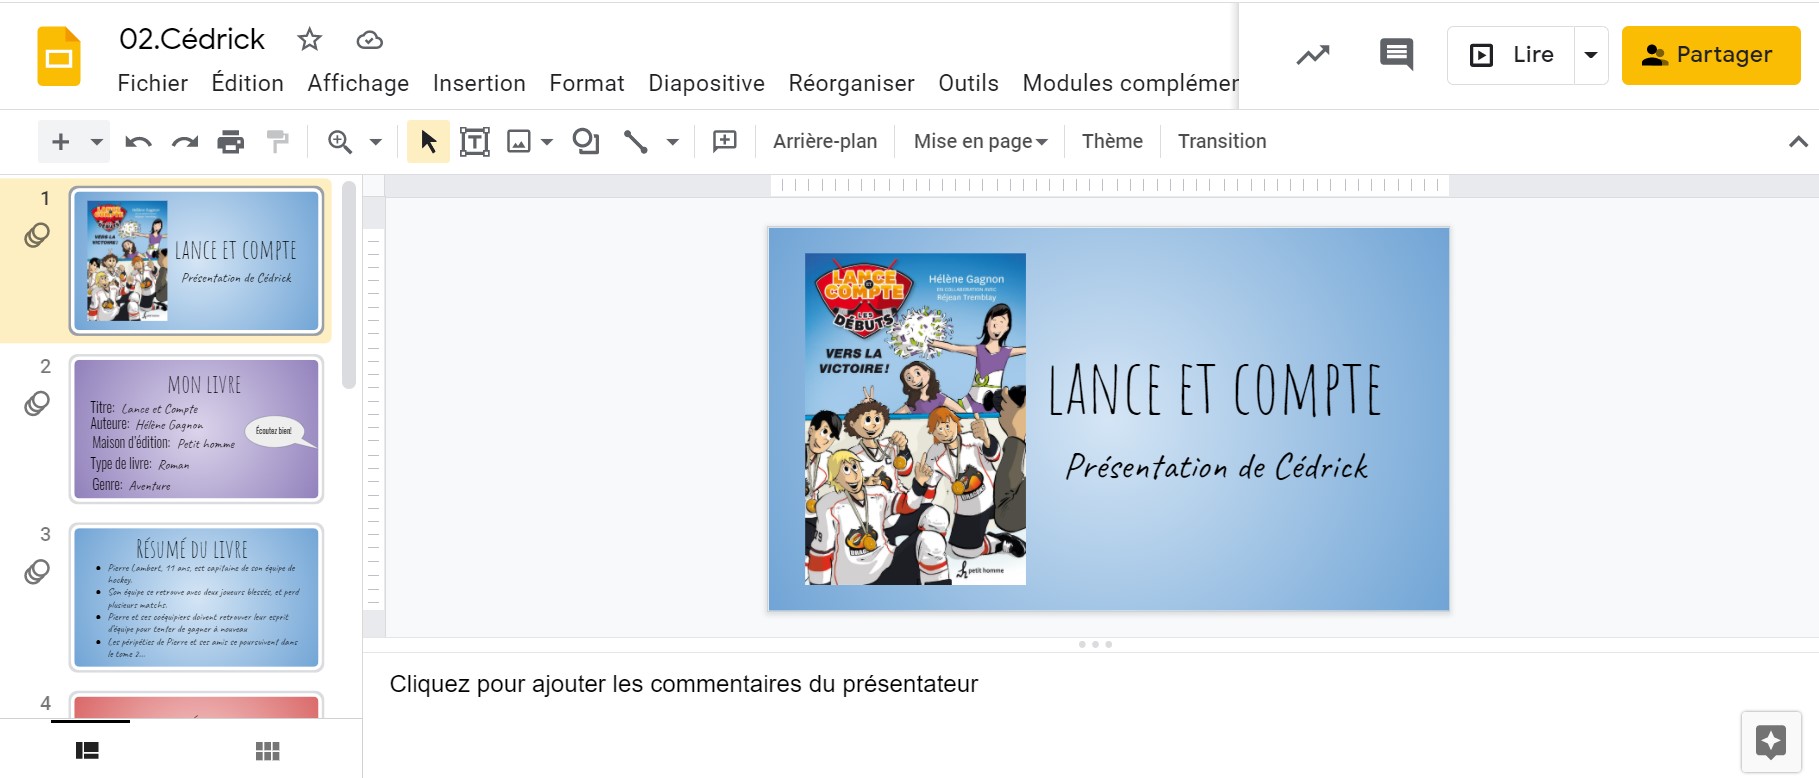This screenshot has height=778, width=1819.
Task: Select the partially visible slide 4 thumbnail
Action: [x=197, y=705]
